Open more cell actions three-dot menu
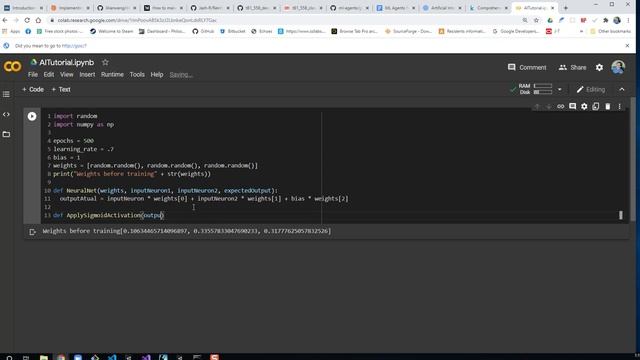The height and width of the screenshot is (360, 640). 619,107
